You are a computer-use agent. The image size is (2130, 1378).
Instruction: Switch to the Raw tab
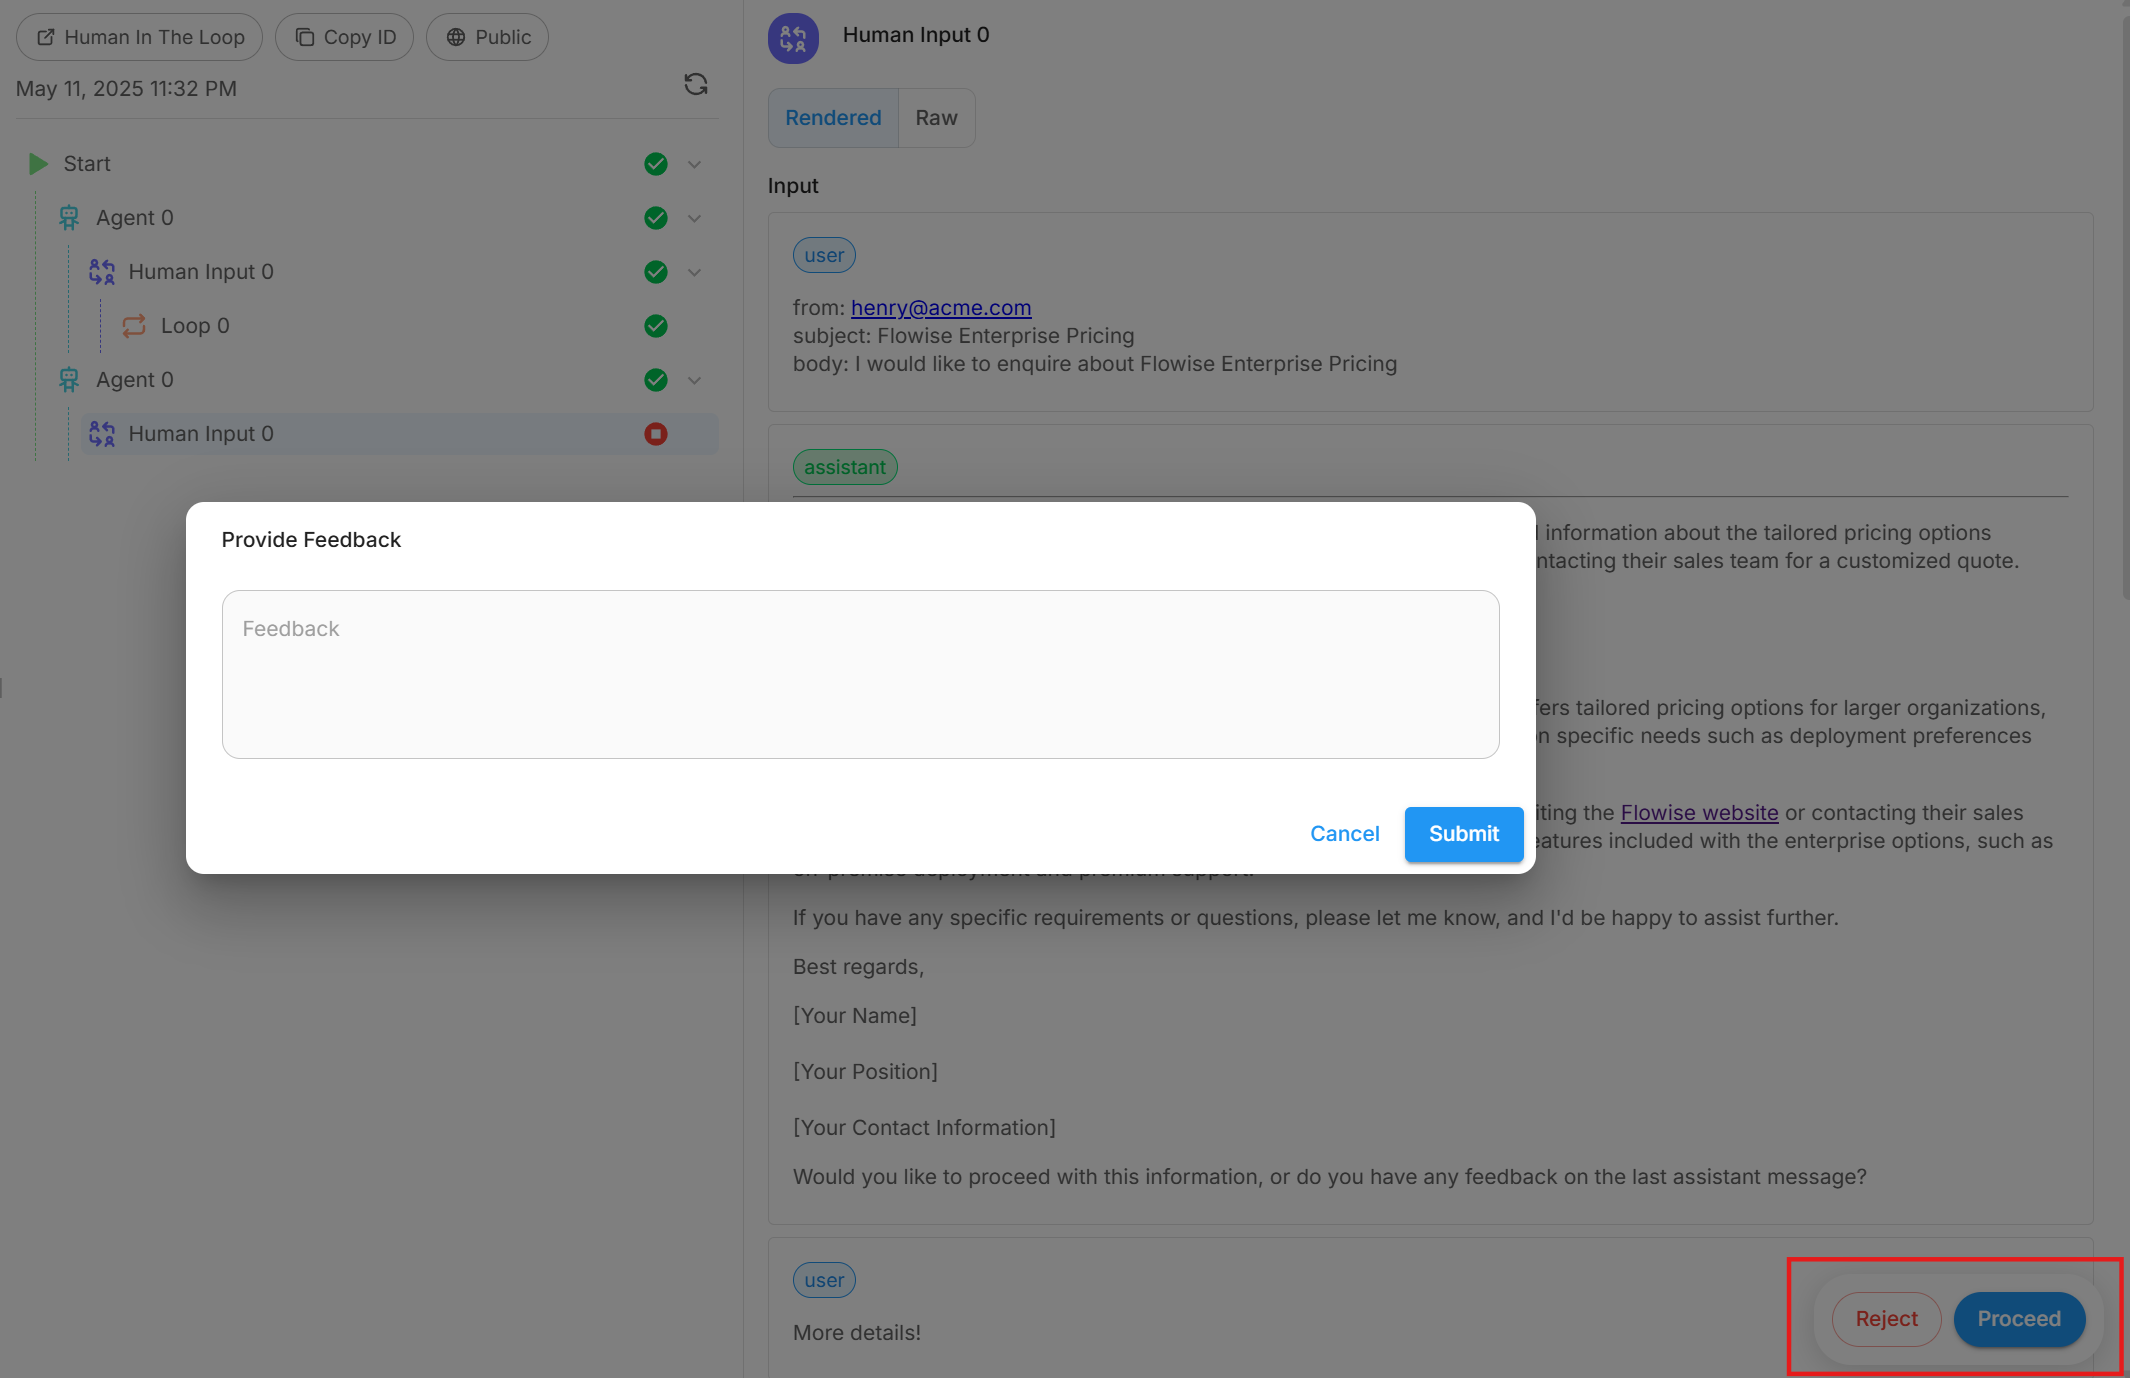pos(936,118)
